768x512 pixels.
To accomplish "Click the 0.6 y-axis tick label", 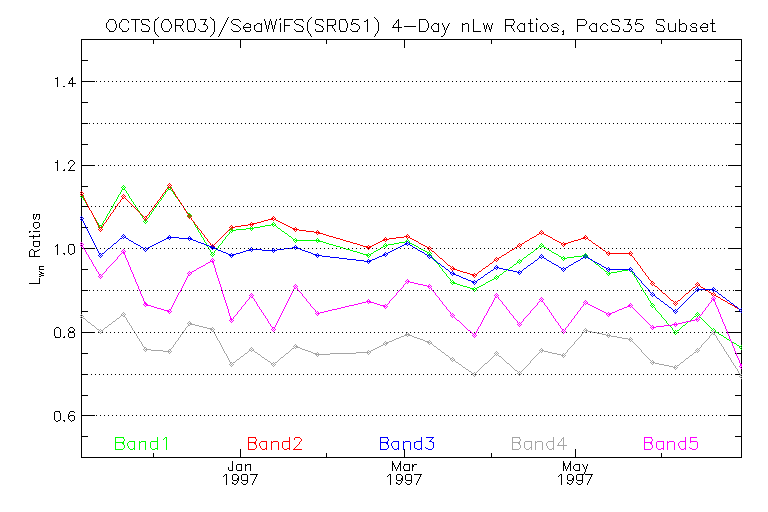I will (65, 416).
